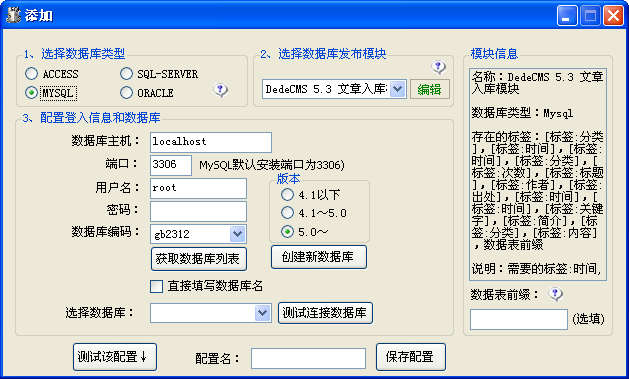This screenshot has height=379, width=629.
Task: Select the SQL-SERVER radio option
Action: 126,74
